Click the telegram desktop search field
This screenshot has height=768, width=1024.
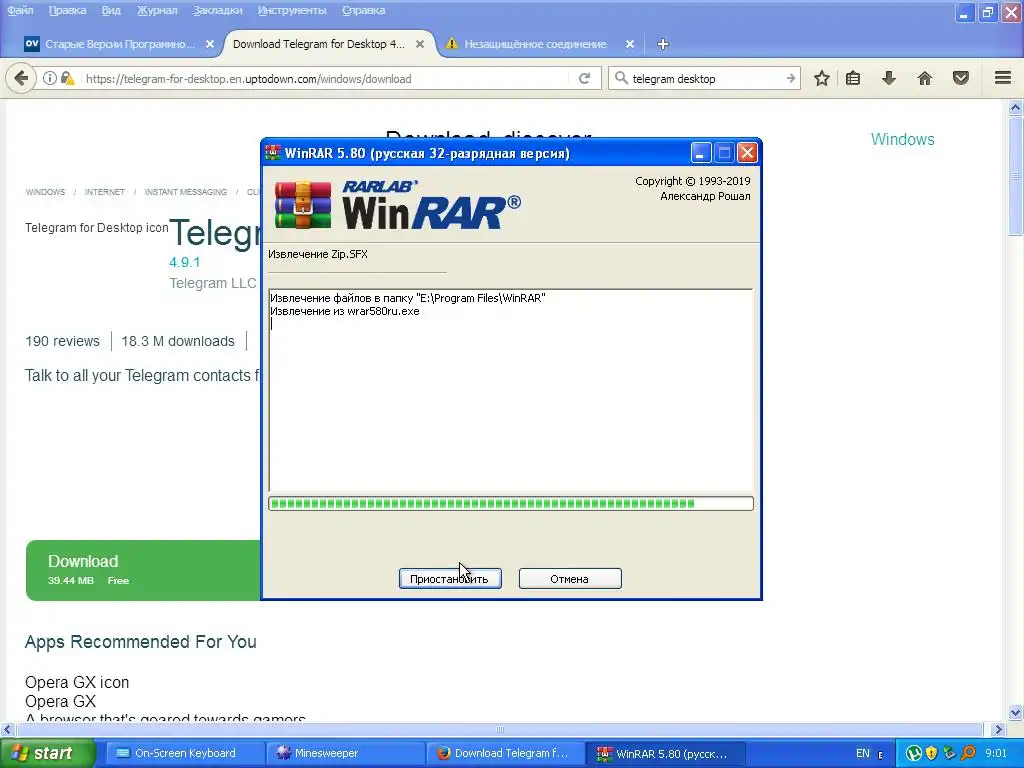pos(705,78)
